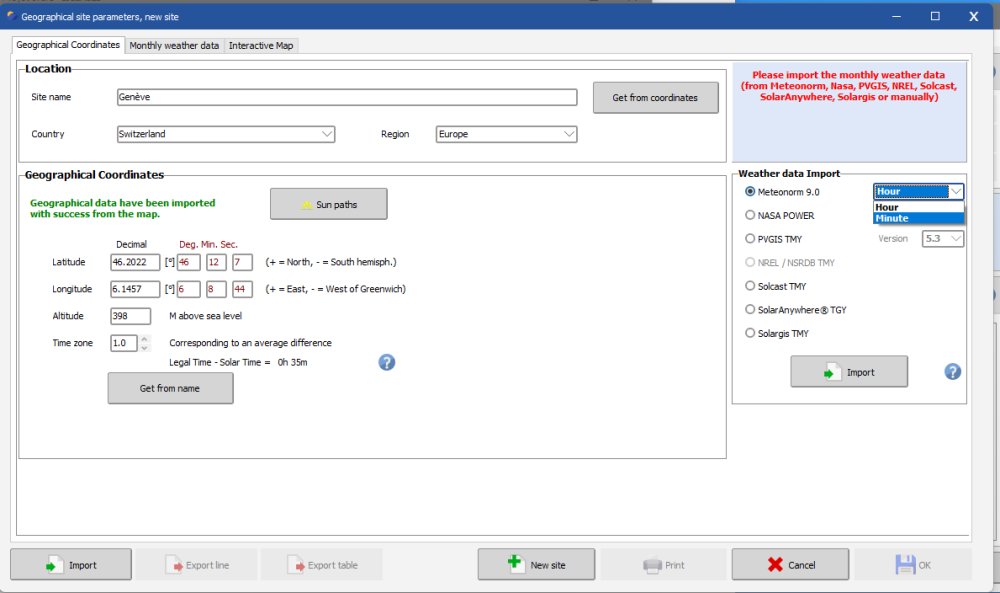
Task: Click the Sun paths button with the sun icon
Action: click(x=328, y=204)
